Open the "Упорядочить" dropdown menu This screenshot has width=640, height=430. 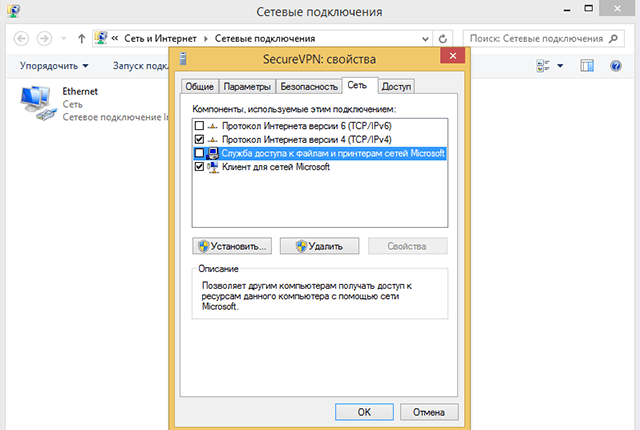coord(54,66)
